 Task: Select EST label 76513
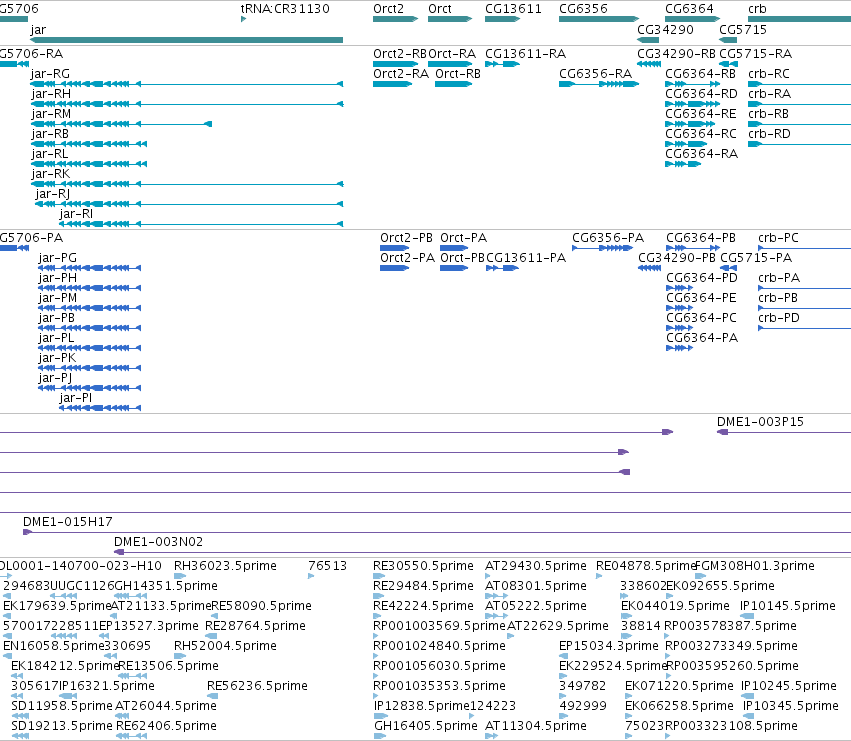(x=327, y=566)
